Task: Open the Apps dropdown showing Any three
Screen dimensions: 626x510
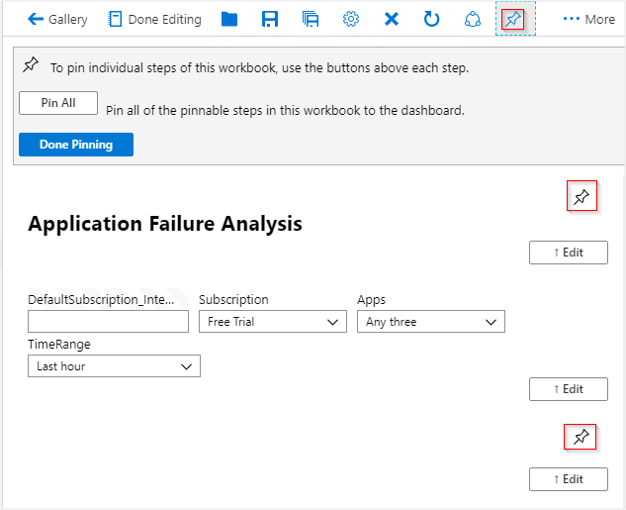Action: [430, 322]
